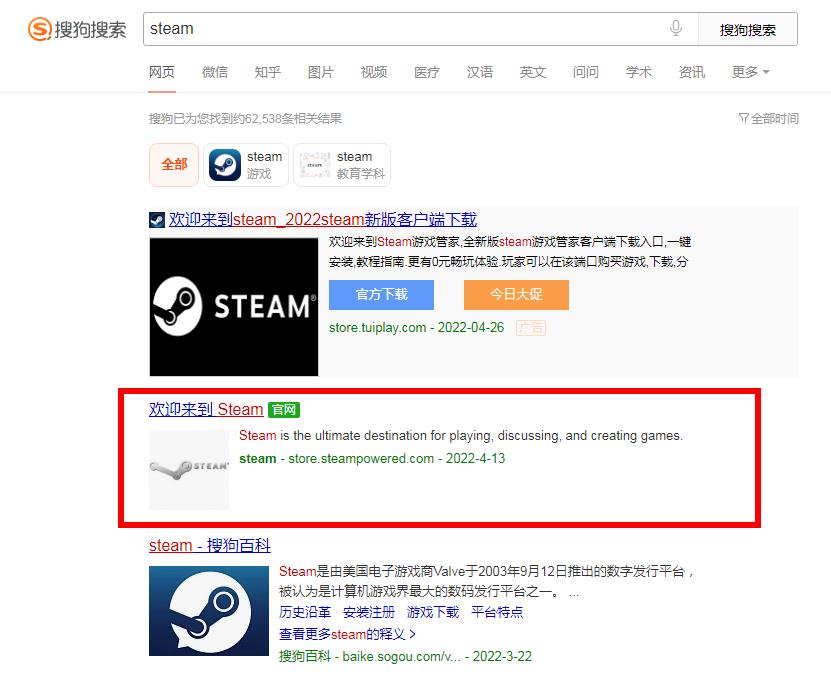Click the blue 官方下载 button
Viewport: 831px width, 674px height.
382,295
